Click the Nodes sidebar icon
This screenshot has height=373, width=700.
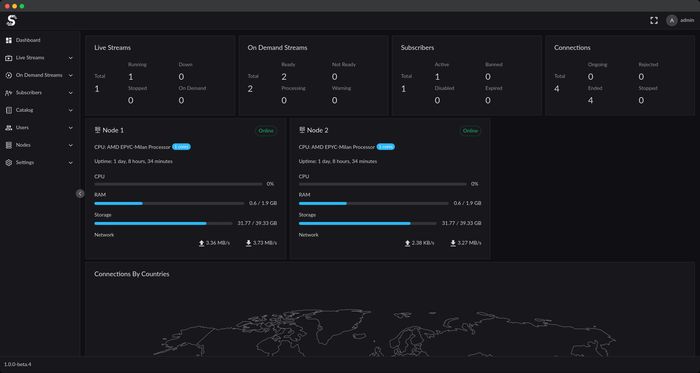tap(8, 145)
